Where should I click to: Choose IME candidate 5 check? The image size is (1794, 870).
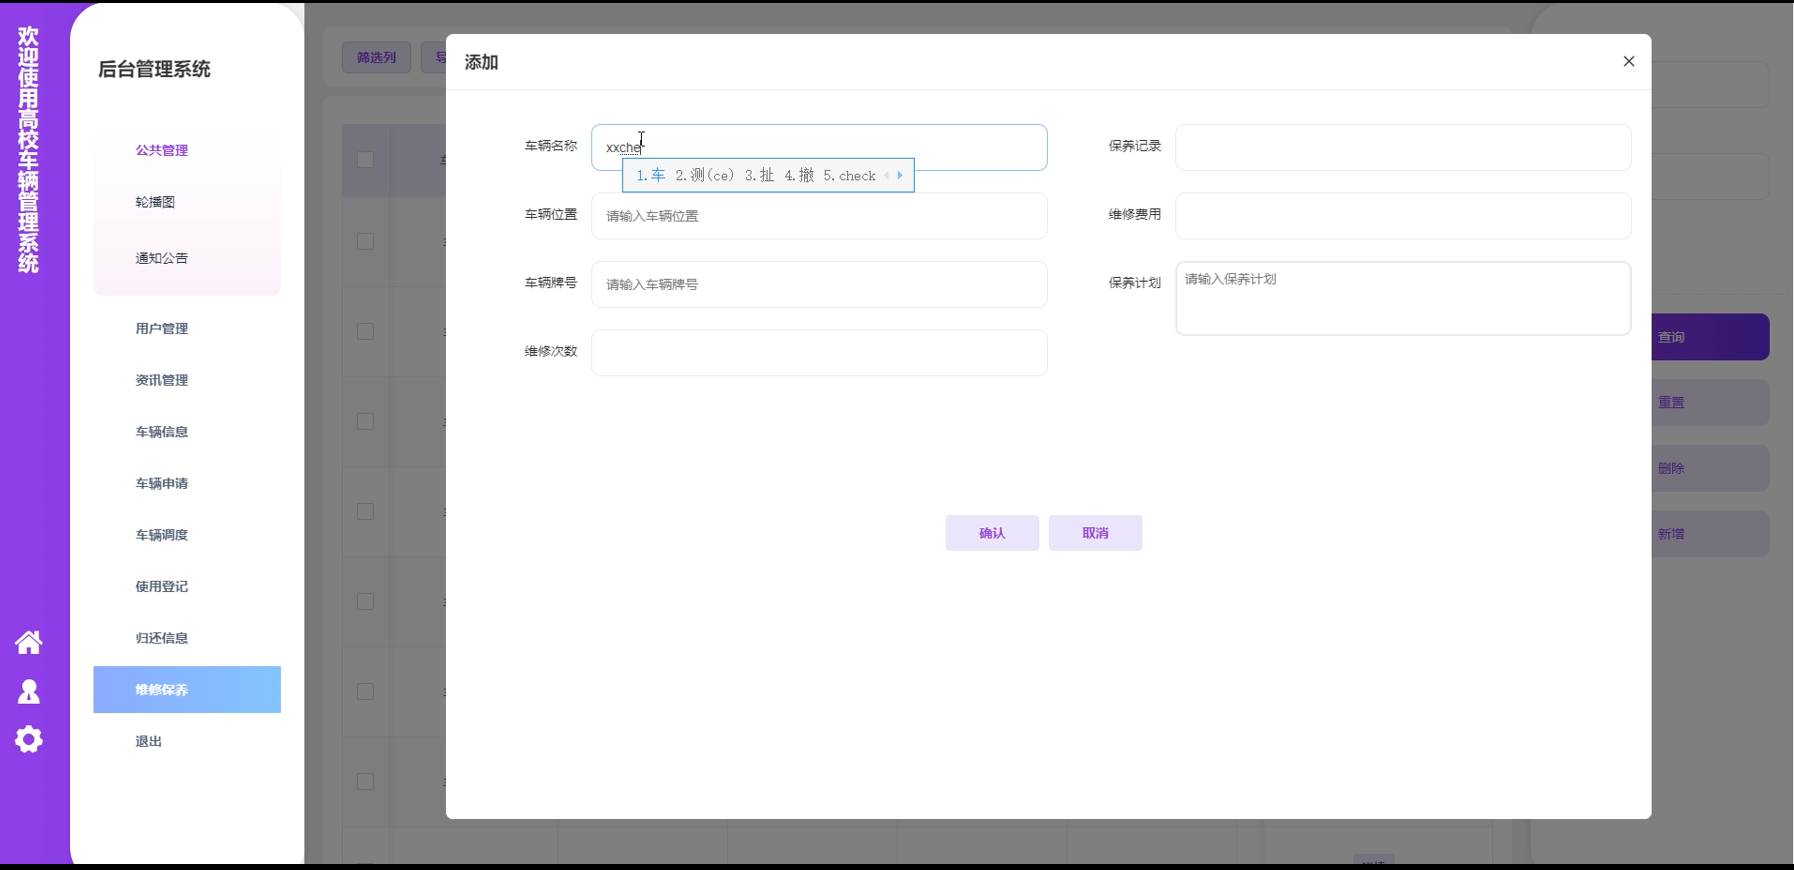[849, 175]
